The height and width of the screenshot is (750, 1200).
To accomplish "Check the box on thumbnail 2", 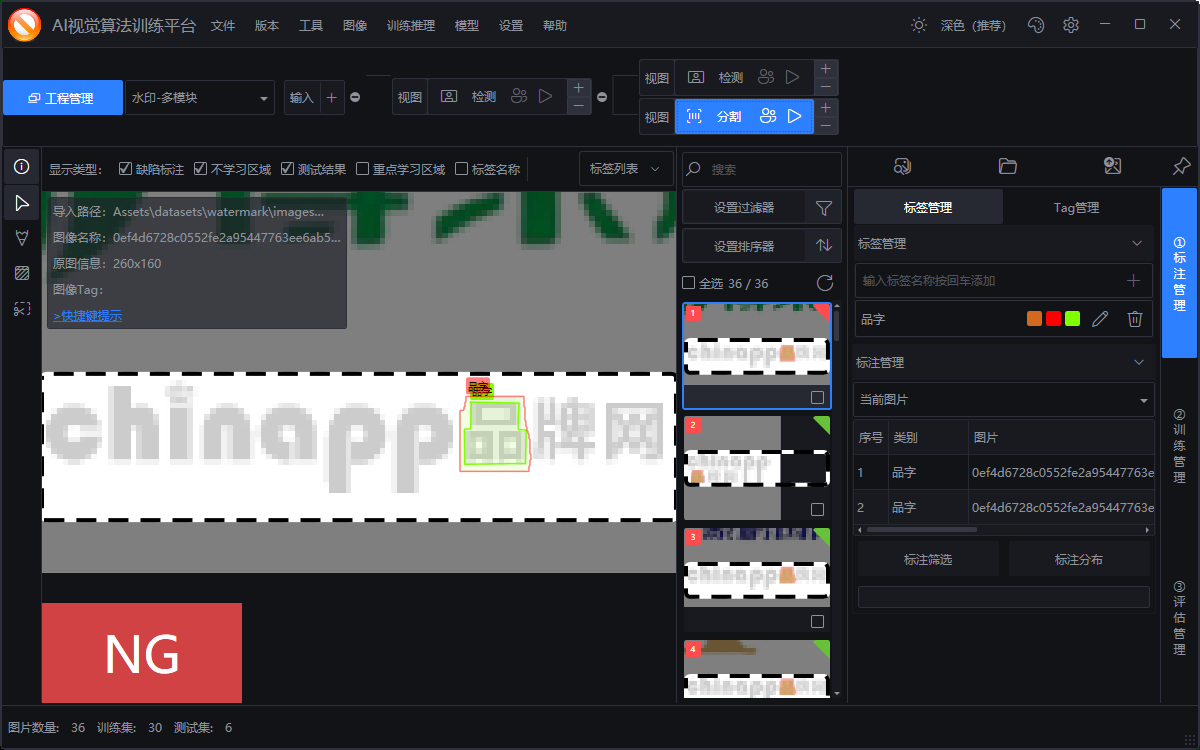I will coord(817,509).
